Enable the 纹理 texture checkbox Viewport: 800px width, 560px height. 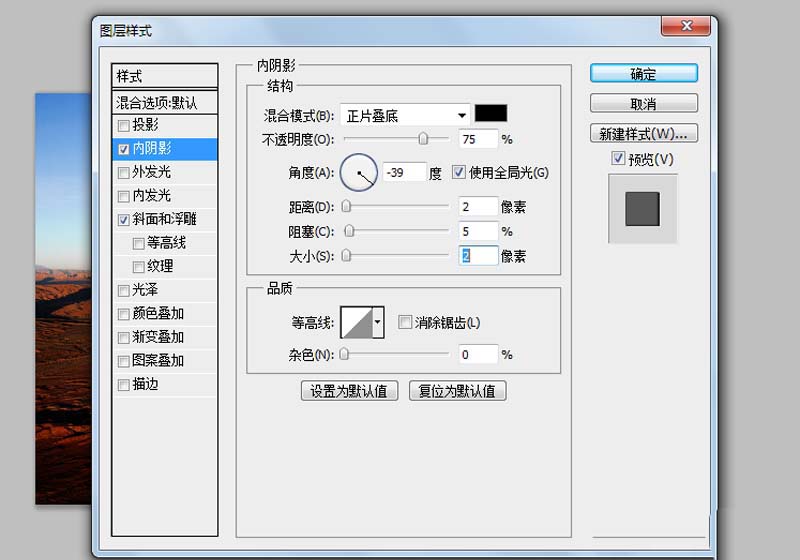click(138, 267)
